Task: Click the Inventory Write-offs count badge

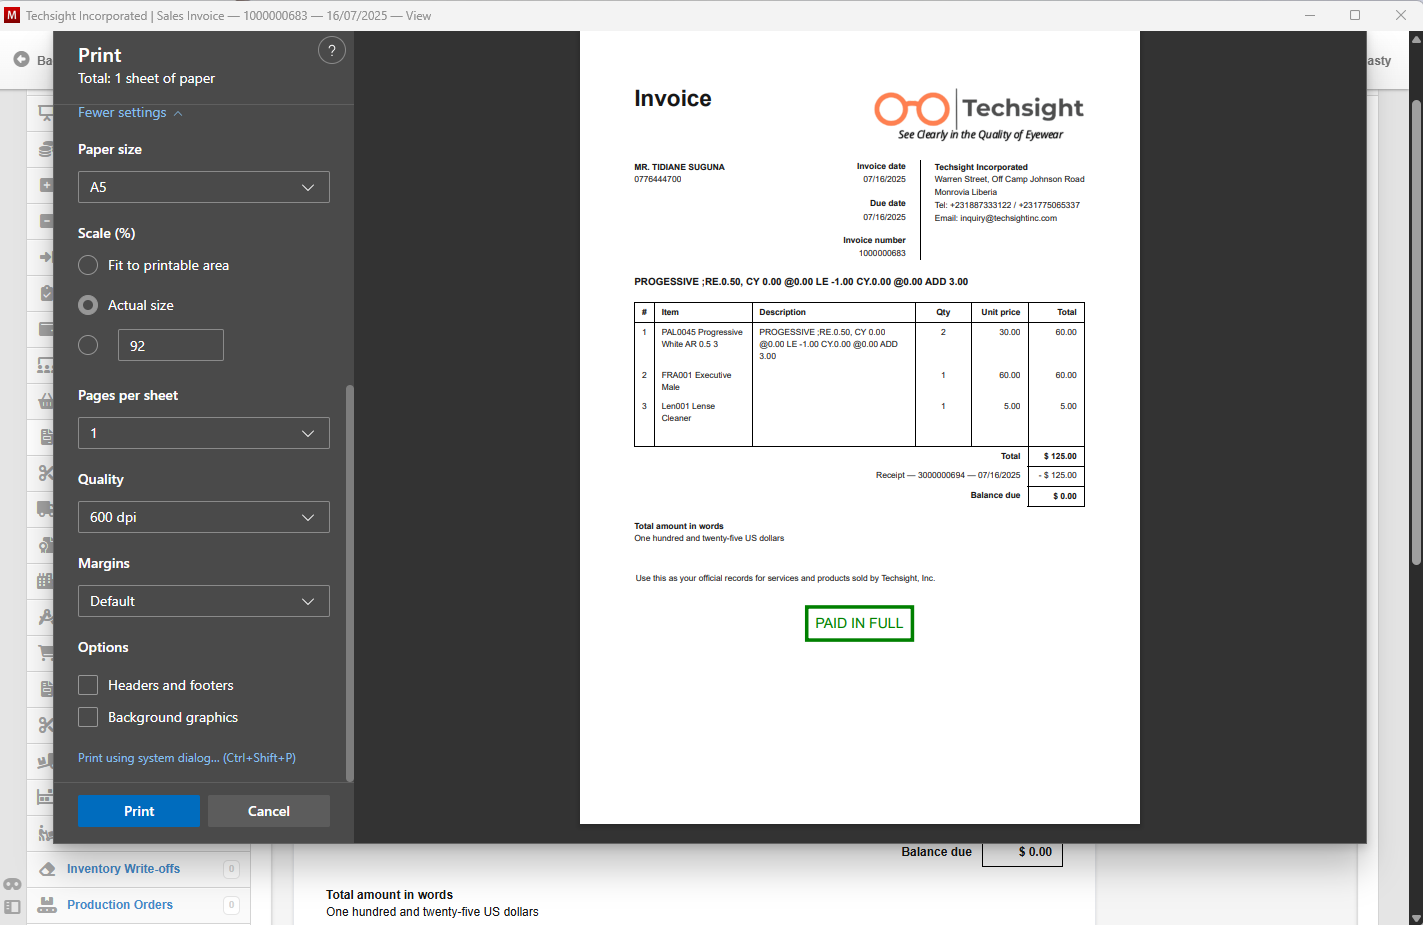Action: click(x=231, y=869)
